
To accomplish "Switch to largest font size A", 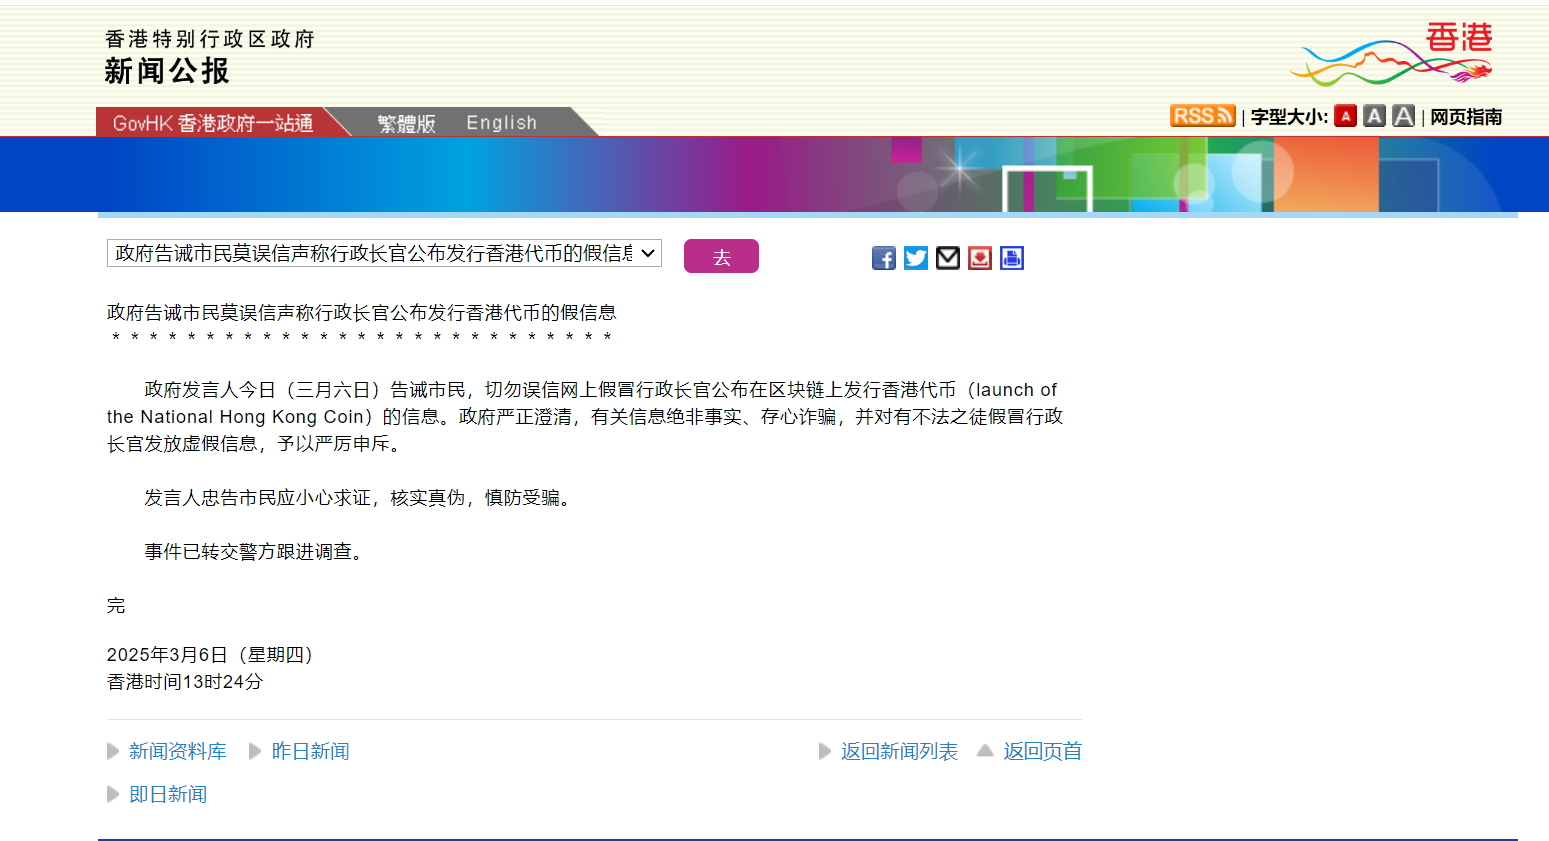I will 1403,116.
